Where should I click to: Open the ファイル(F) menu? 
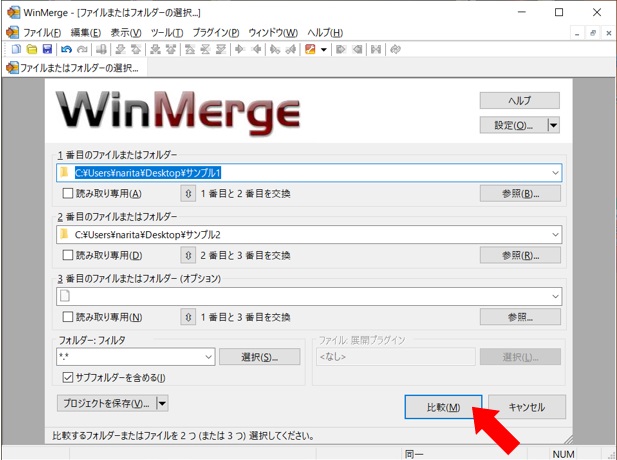[42, 33]
